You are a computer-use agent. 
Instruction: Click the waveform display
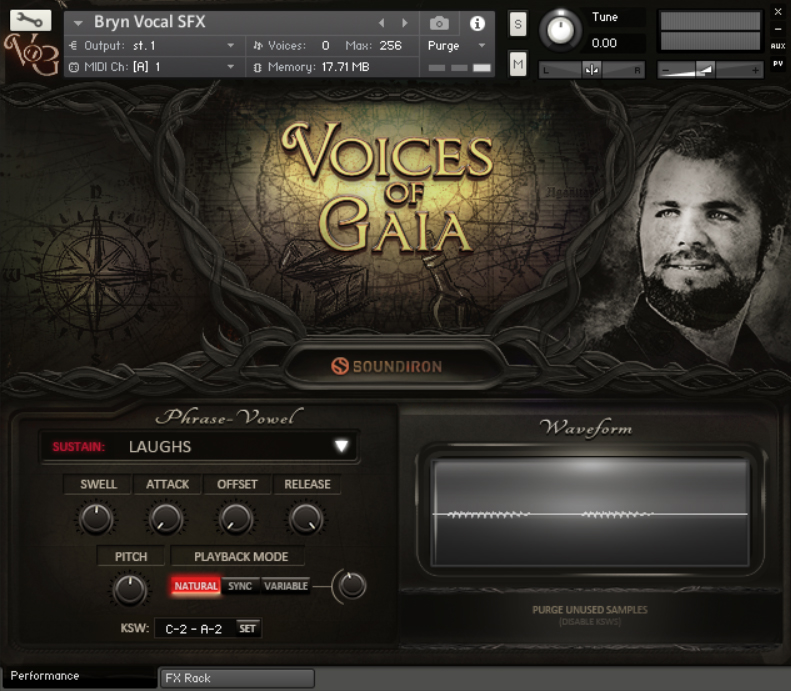tap(591, 512)
